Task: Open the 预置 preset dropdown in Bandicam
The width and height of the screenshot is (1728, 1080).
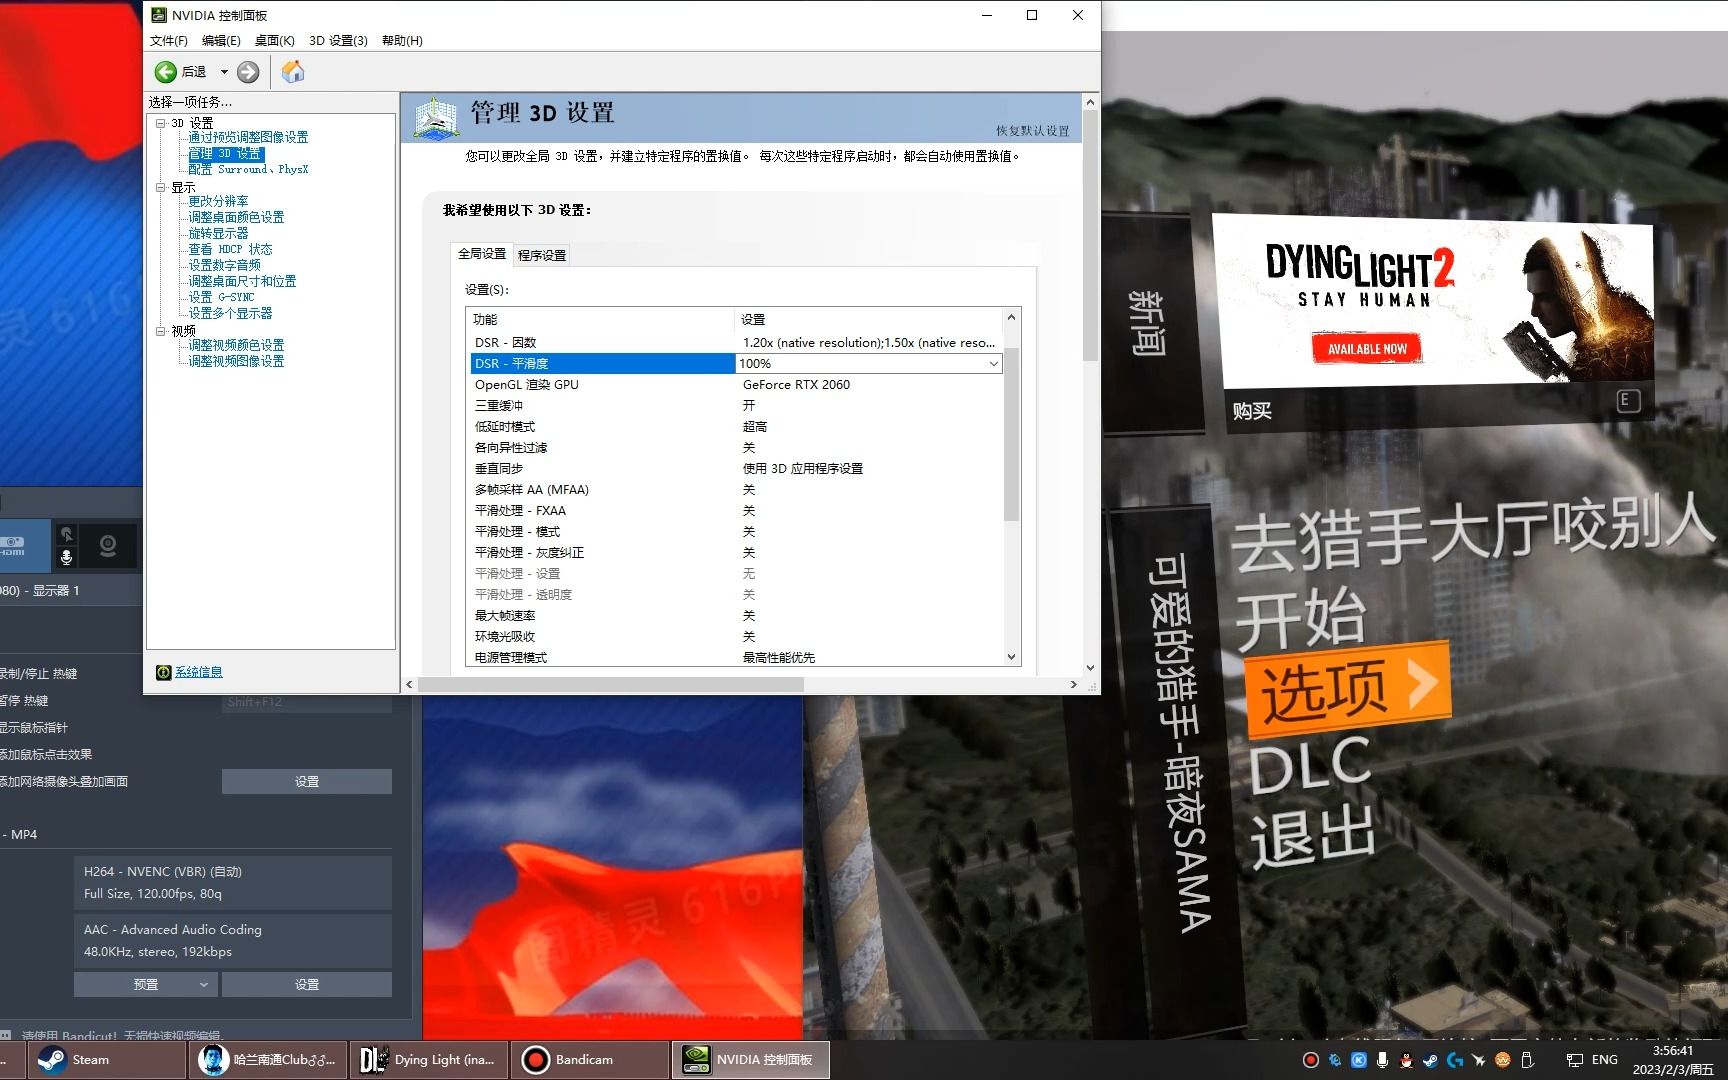Action: 146,985
